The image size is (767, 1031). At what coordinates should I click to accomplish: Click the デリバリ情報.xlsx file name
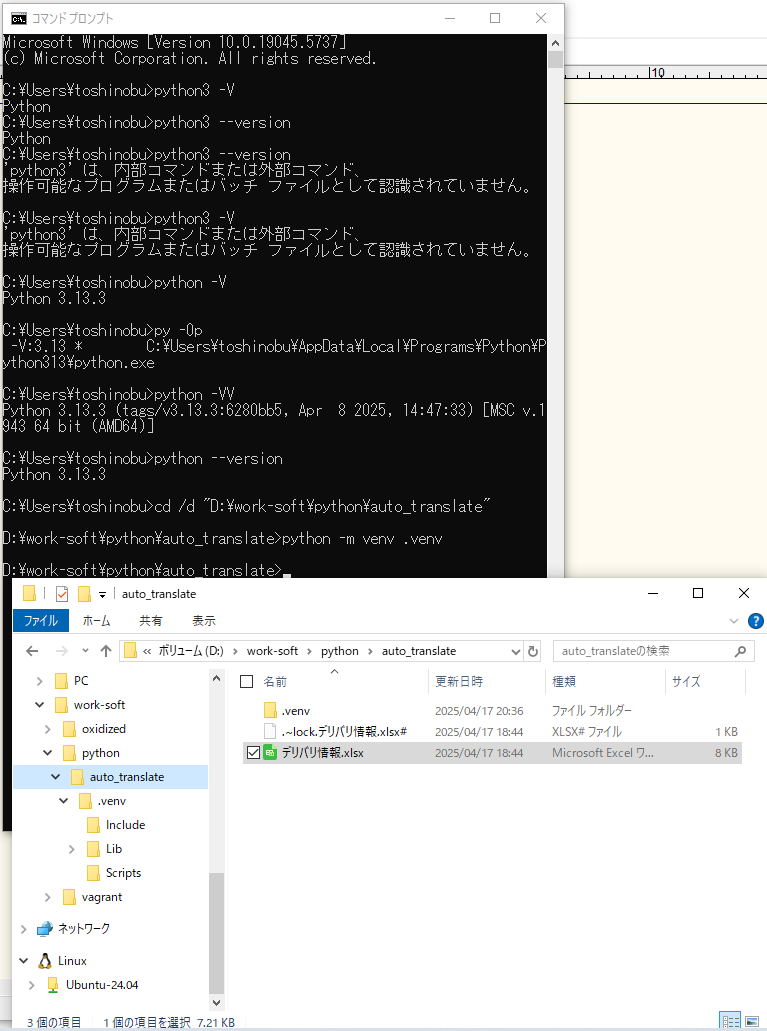(x=322, y=753)
